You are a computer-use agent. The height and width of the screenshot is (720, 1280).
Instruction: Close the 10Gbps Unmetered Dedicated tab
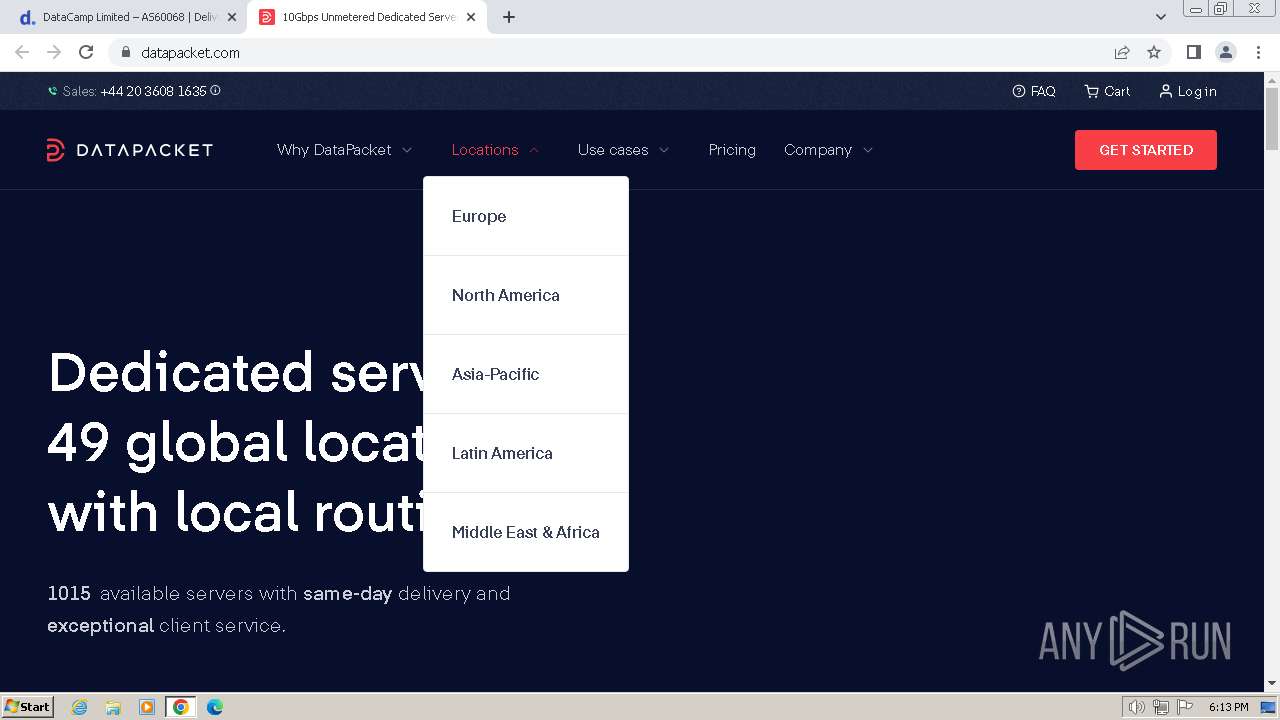[473, 17]
